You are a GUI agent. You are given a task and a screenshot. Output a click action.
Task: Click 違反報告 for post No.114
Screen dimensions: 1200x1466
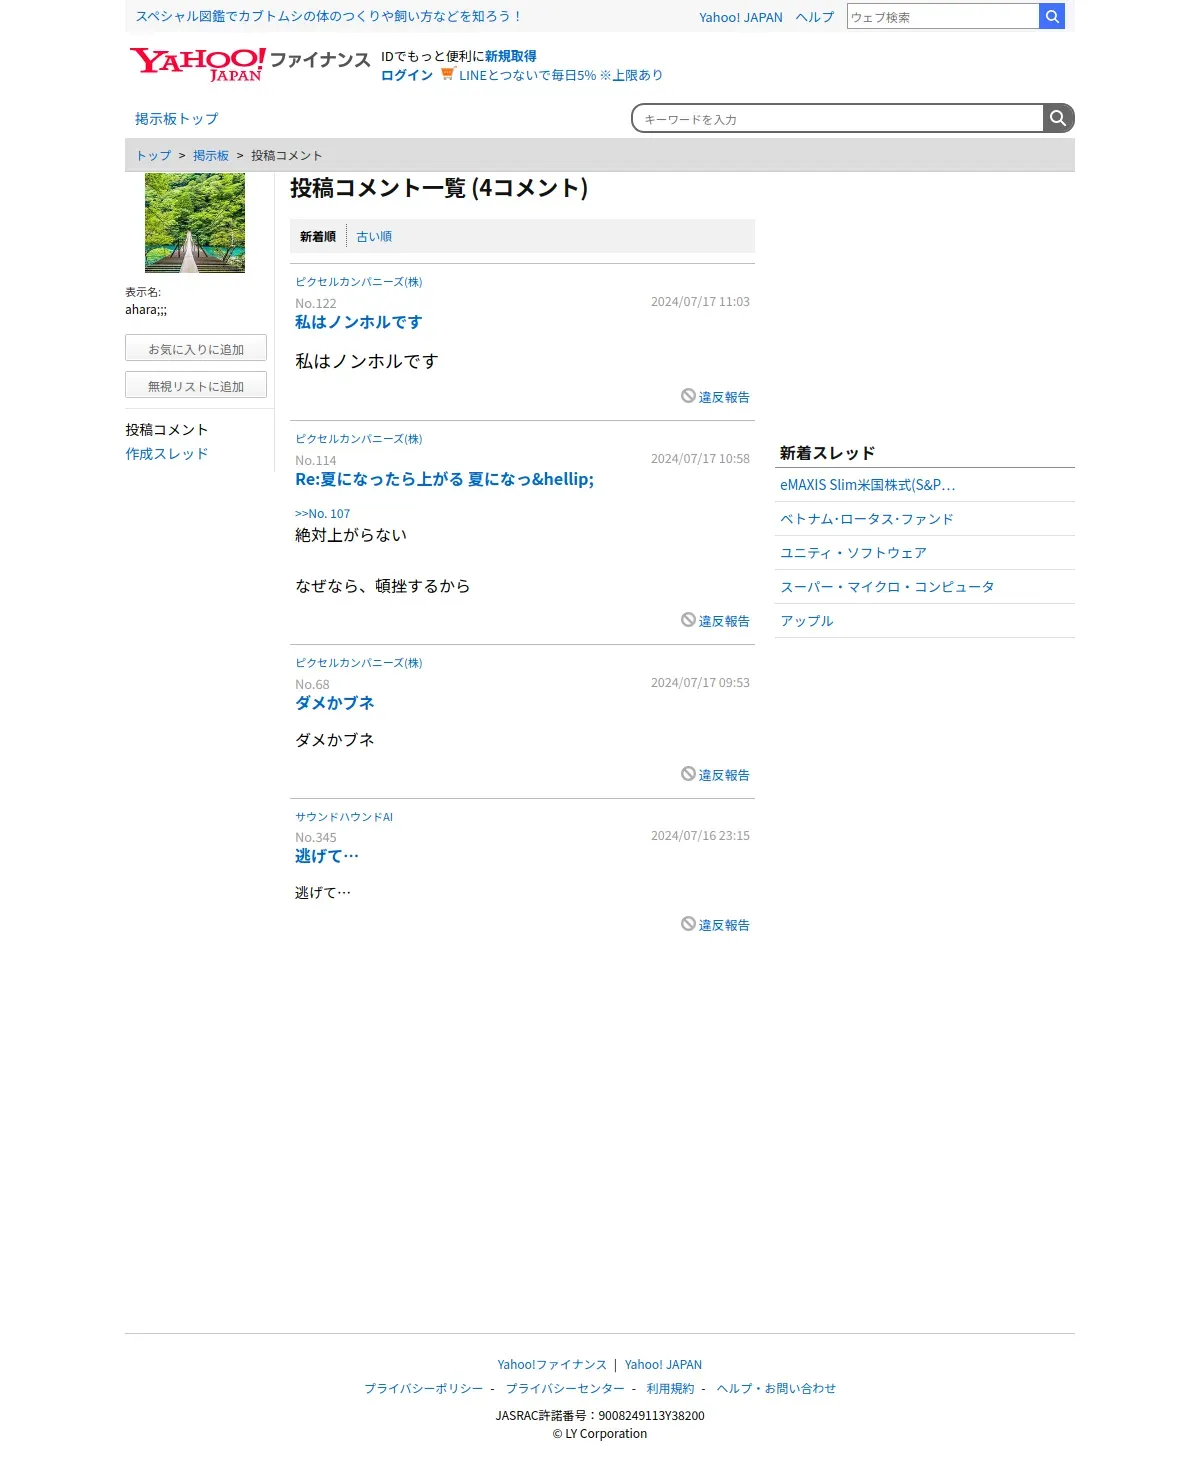pyautogui.click(x=724, y=621)
